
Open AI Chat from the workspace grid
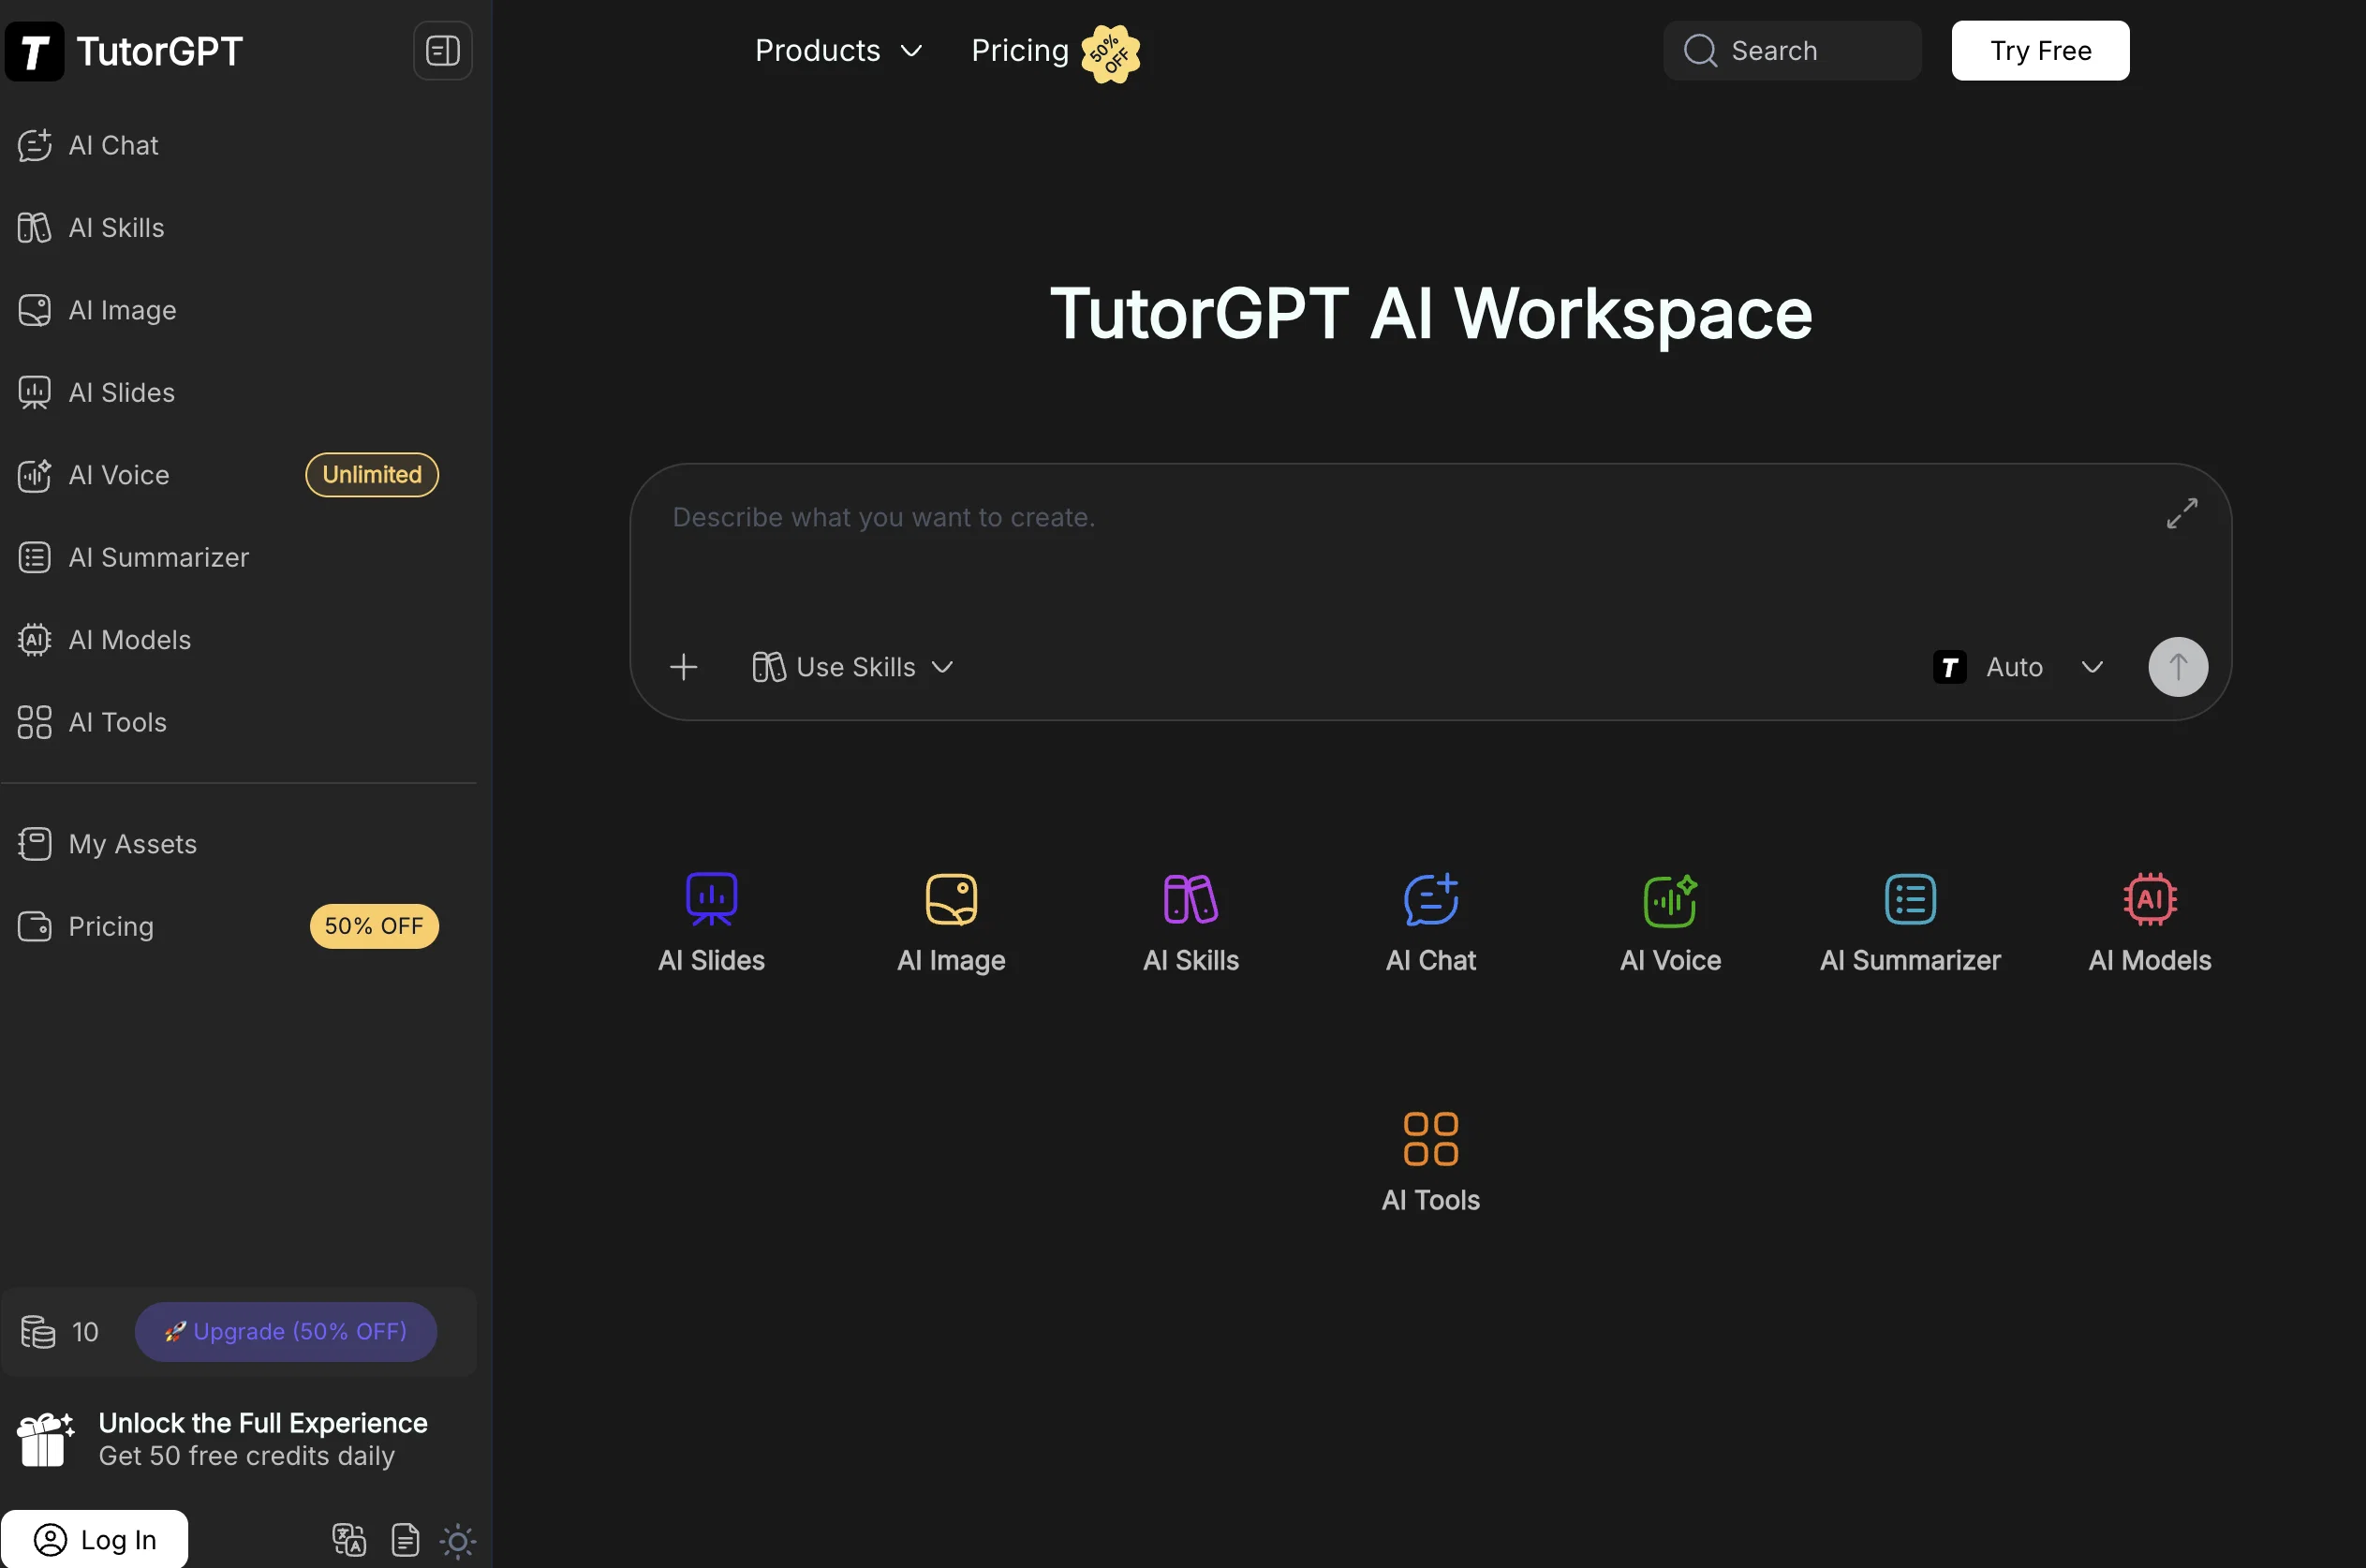click(1431, 923)
